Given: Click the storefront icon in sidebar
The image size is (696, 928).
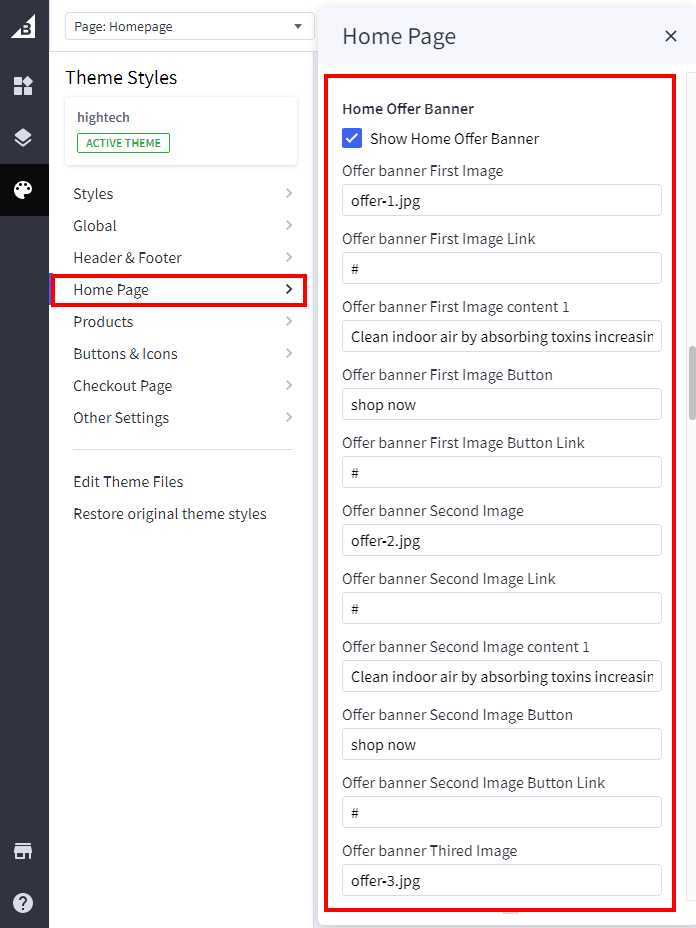Looking at the screenshot, I should (23, 851).
